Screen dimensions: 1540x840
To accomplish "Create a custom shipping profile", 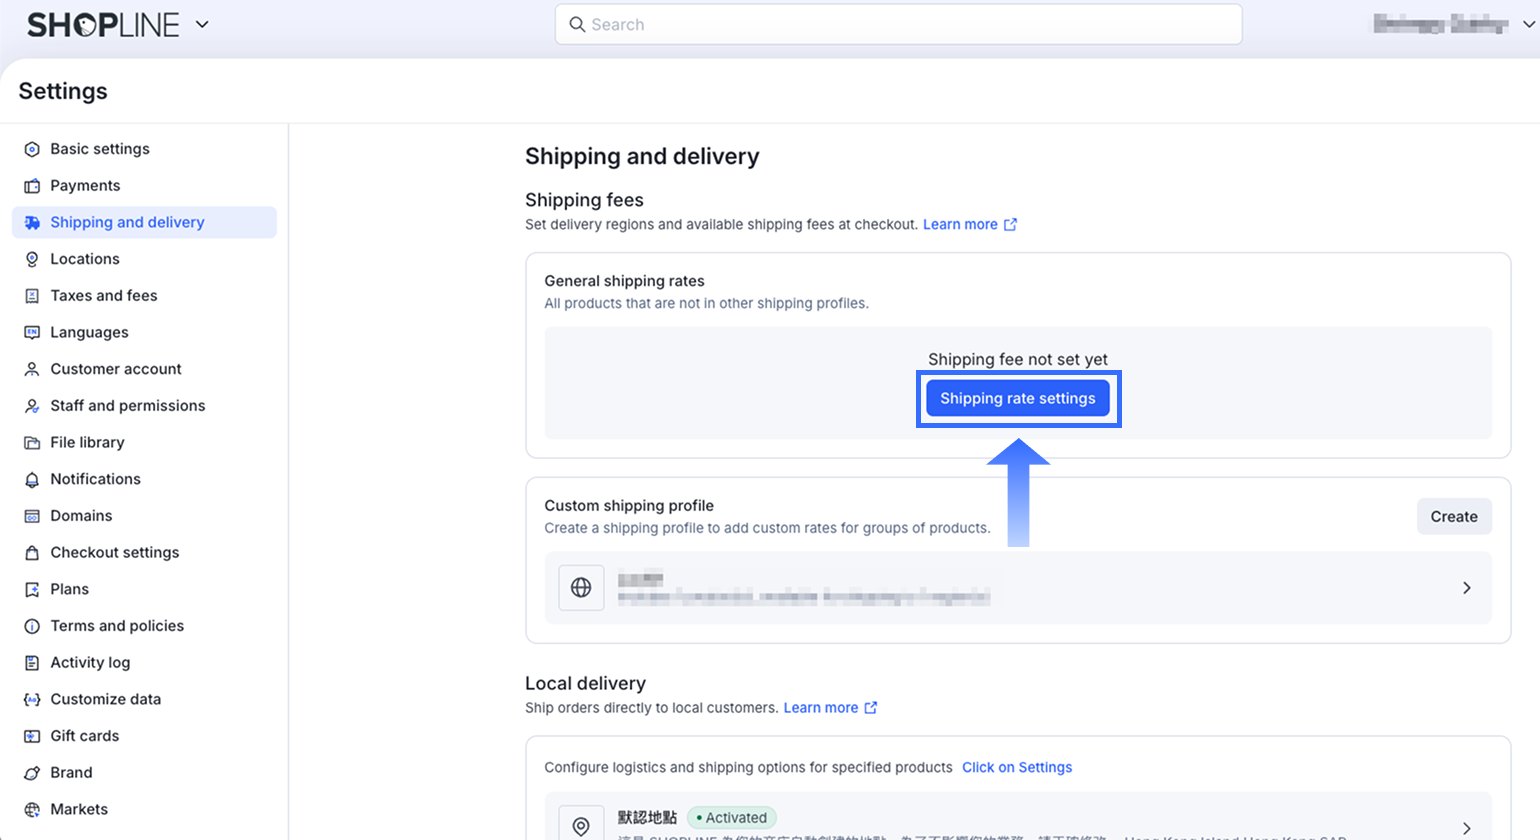I will point(1453,516).
